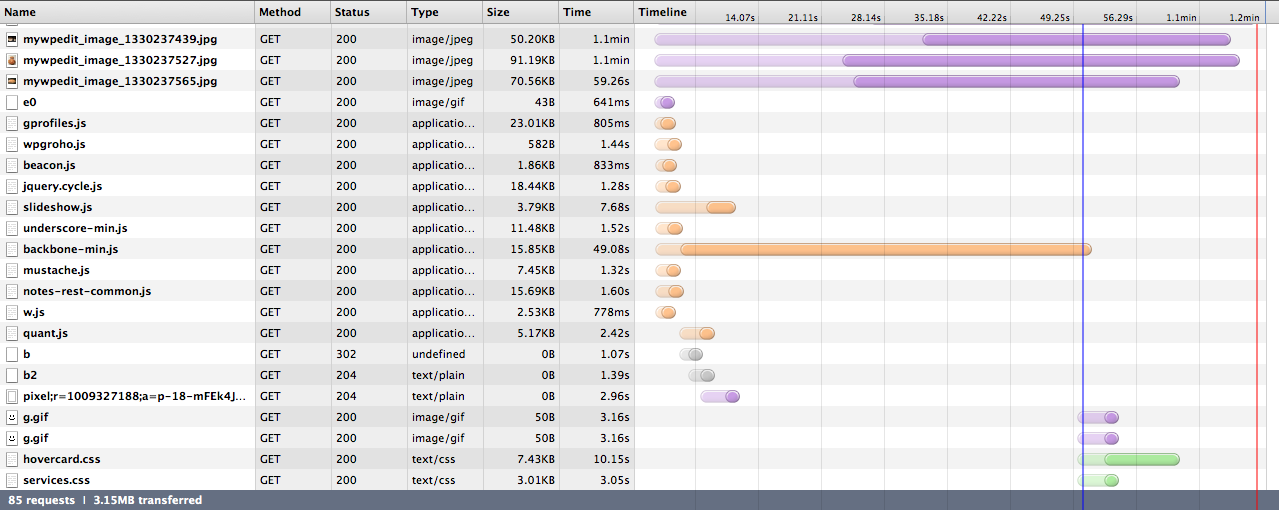Click the document icon beside hovercard.css
The height and width of the screenshot is (510, 1279).
[12, 459]
